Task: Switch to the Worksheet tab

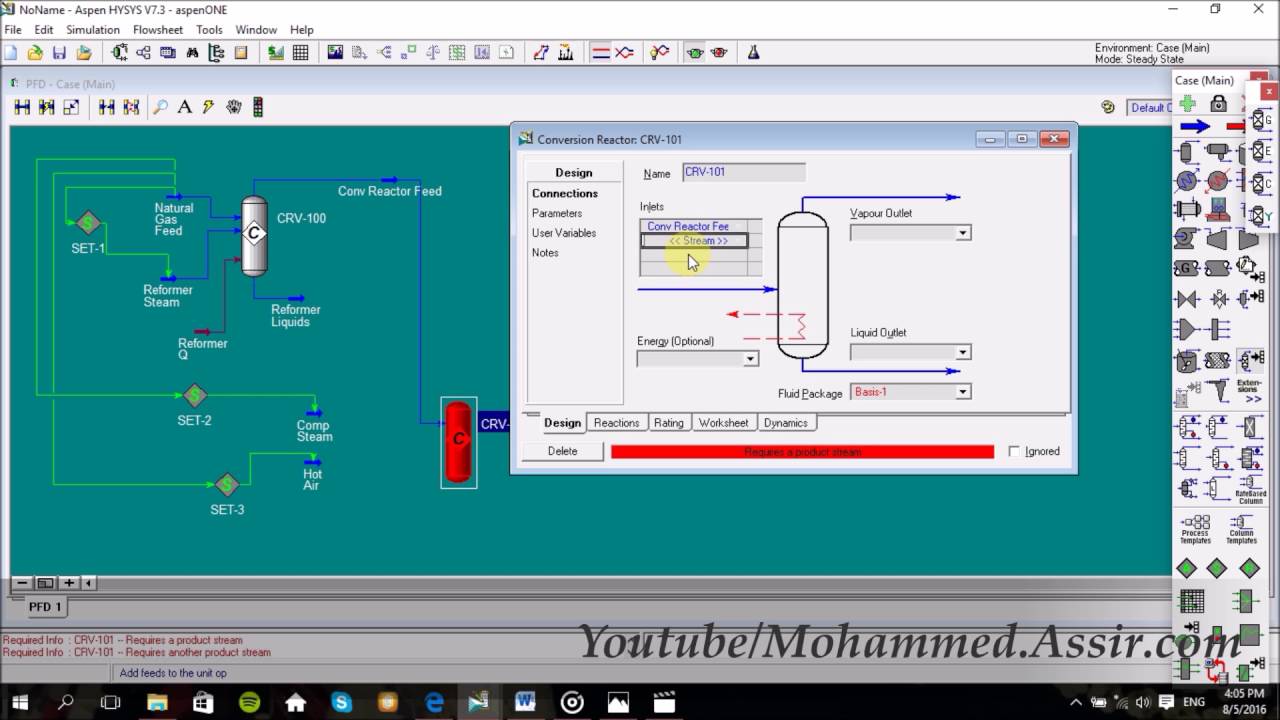Action: pos(723,423)
